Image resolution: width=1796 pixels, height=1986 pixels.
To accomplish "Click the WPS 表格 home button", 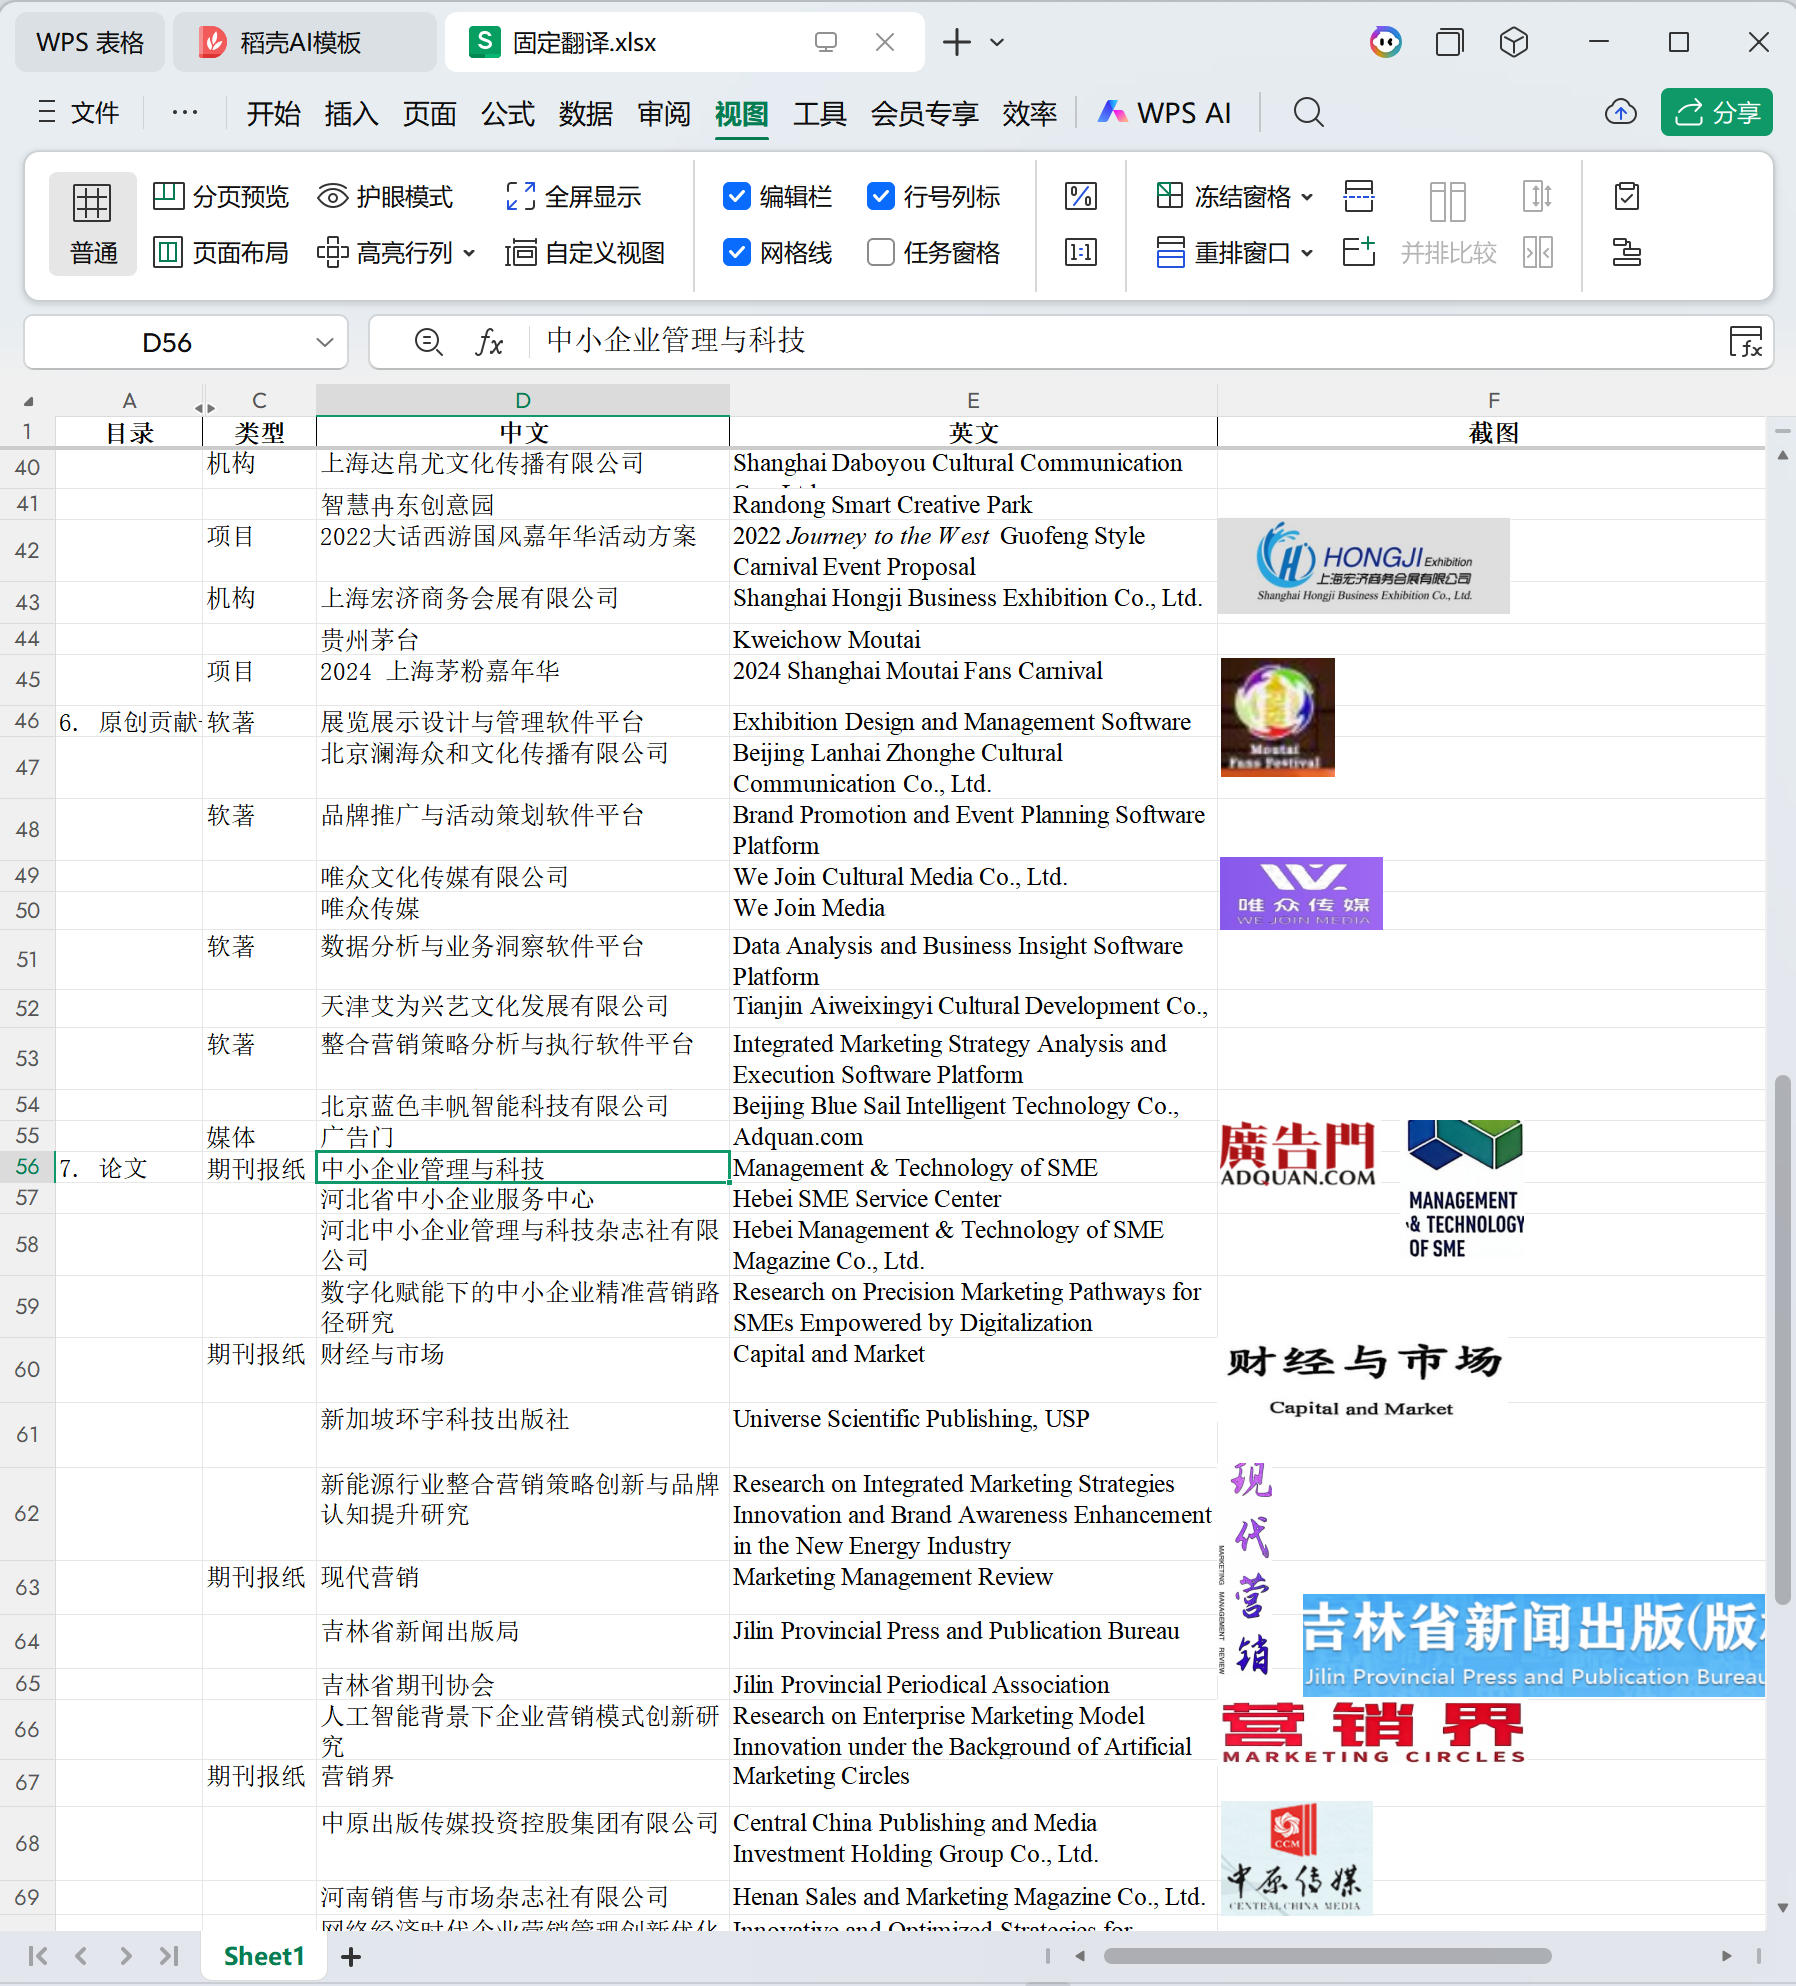I will pyautogui.click(x=90, y=42).
